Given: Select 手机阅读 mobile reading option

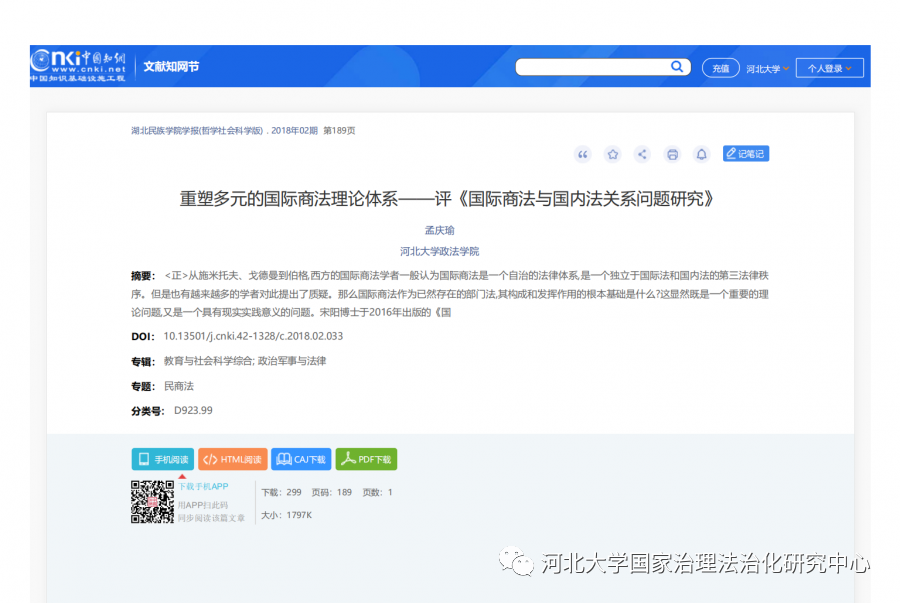Looking at the screenshot, I should coord(163,458).
